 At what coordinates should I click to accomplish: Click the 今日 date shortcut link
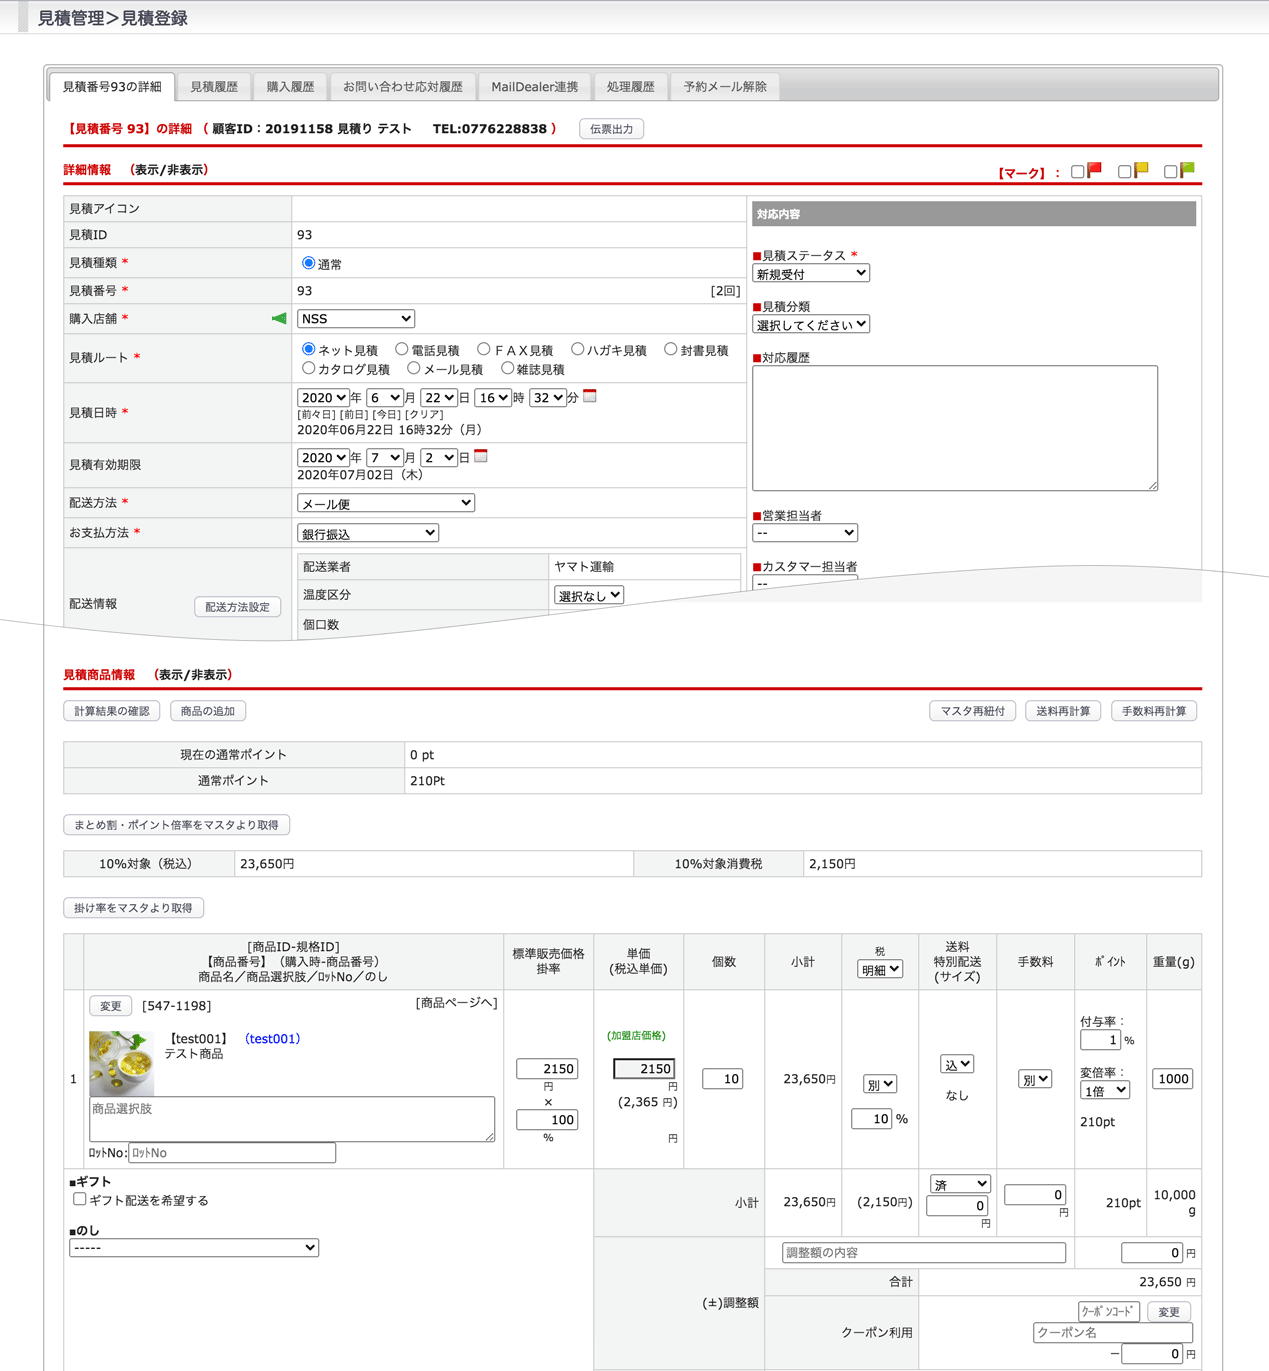coord(386,414)
